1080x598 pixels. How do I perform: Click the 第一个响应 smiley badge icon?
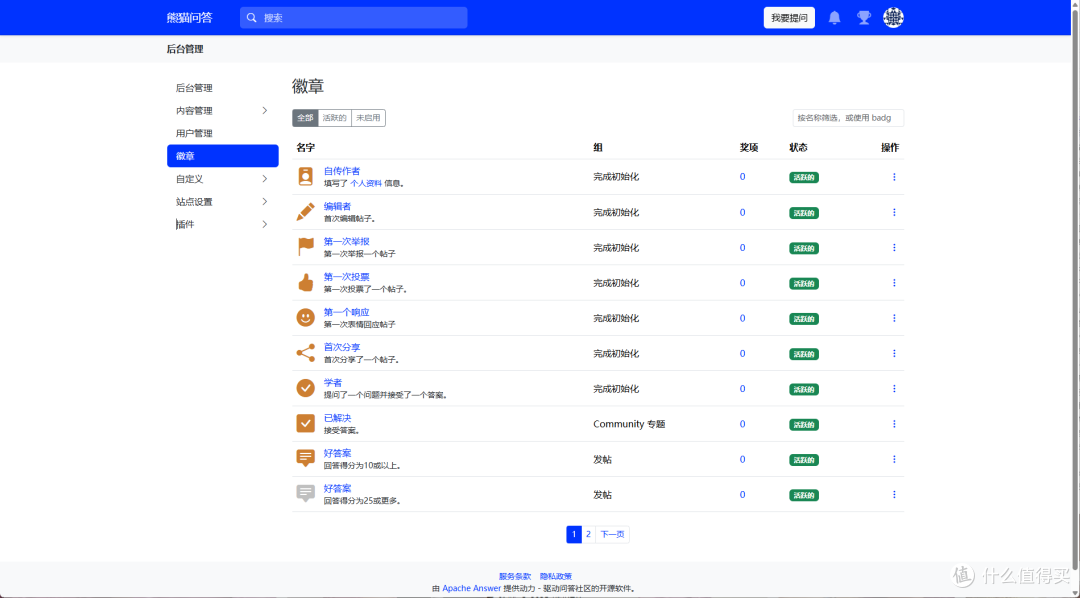click(305, 318)
